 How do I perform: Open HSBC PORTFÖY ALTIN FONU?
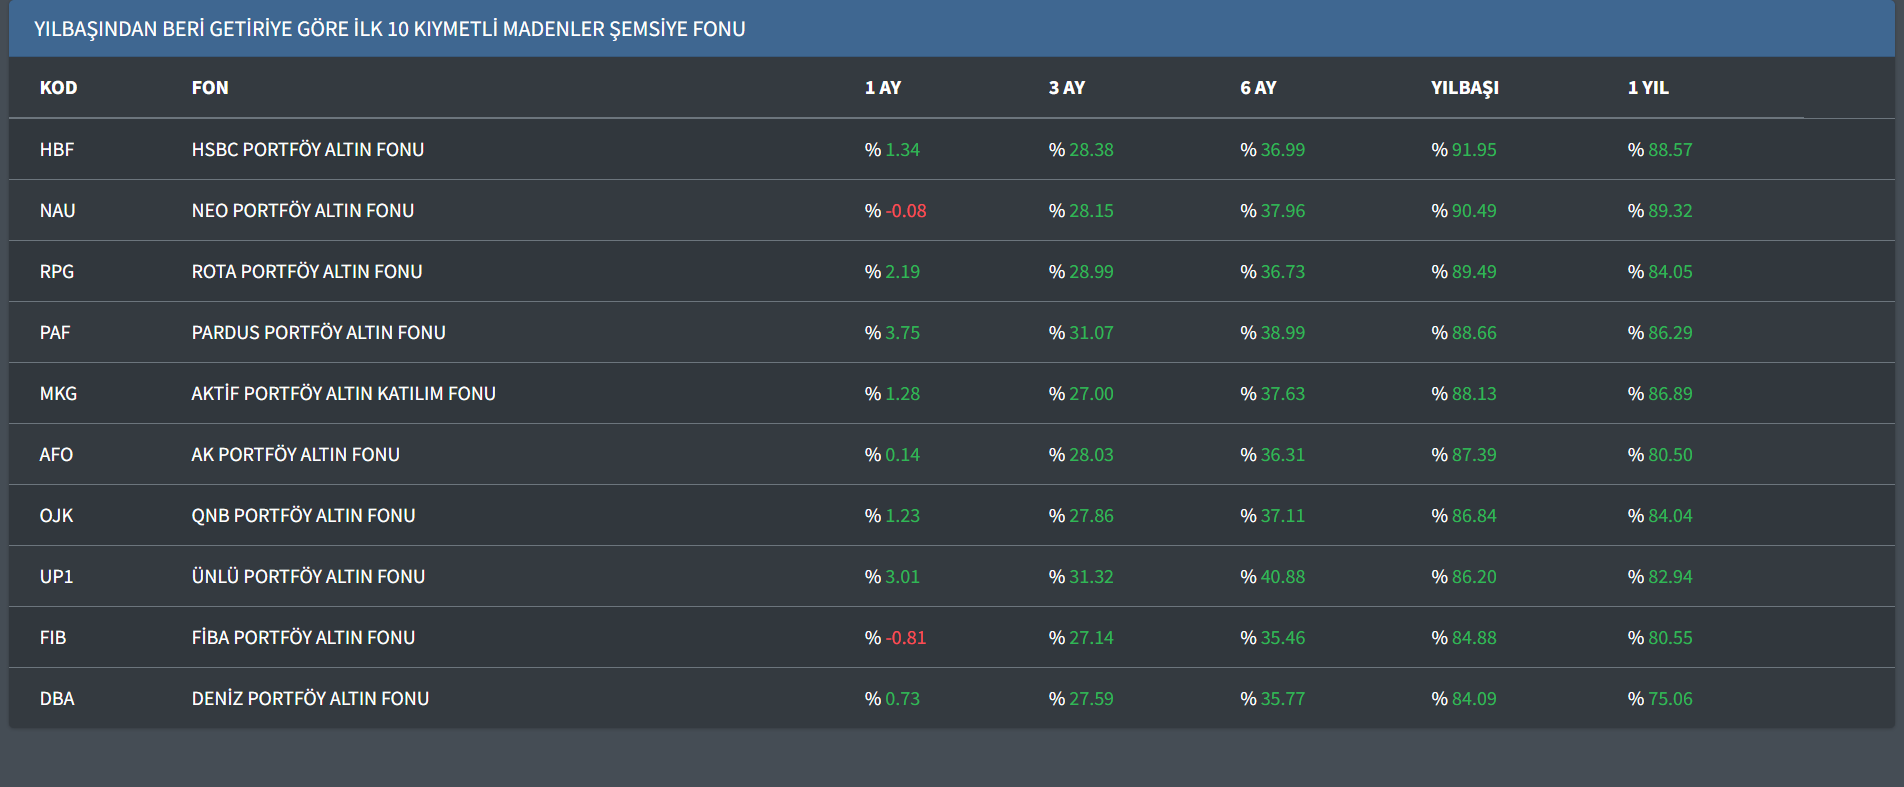click(307, 150)
